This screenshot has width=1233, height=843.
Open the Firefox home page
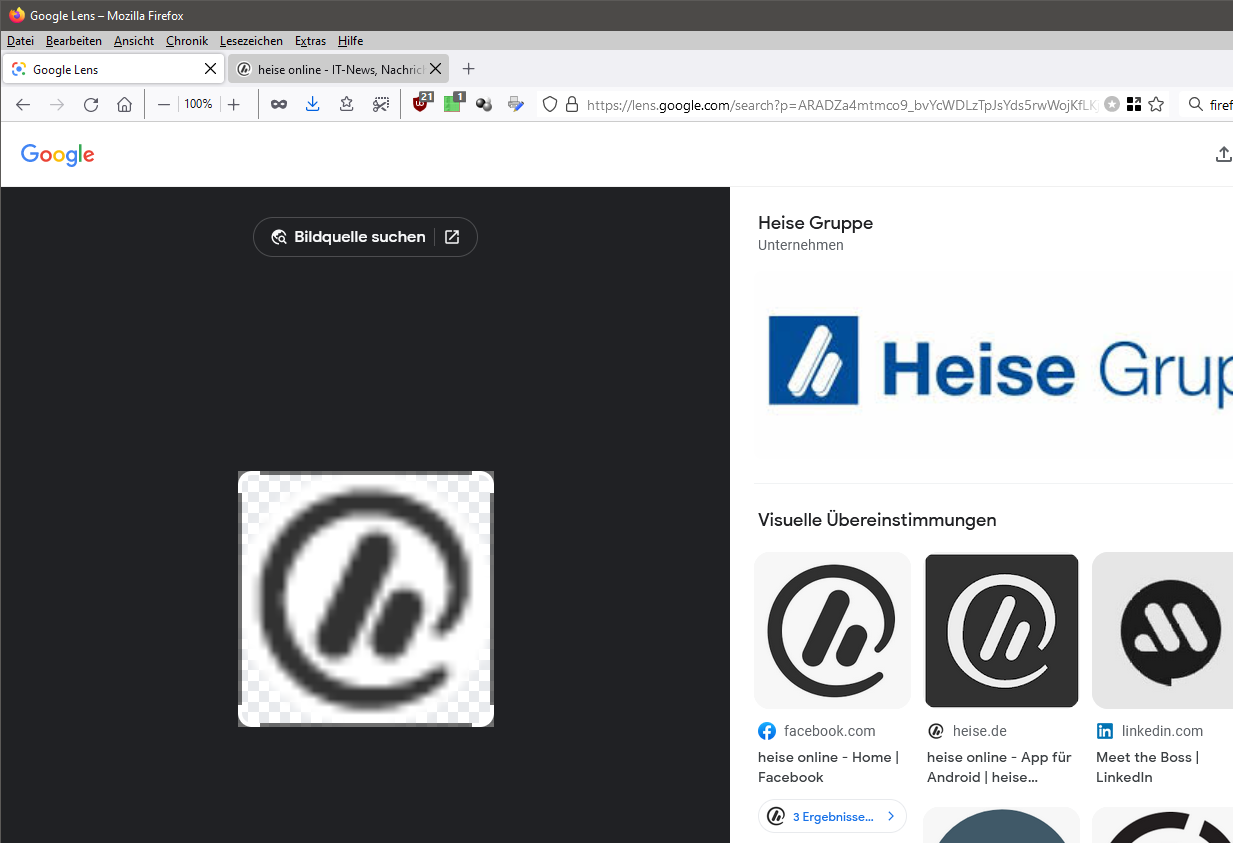pos(124,104)
